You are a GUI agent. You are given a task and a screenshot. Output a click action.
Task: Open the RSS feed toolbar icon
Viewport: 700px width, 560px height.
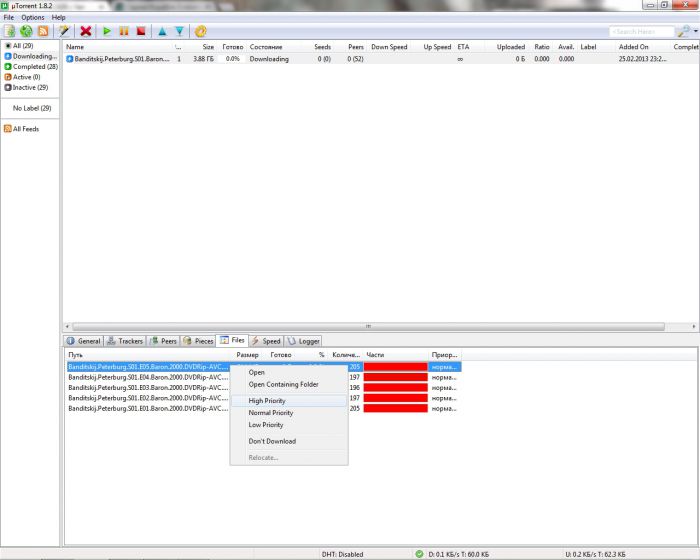click(x=43, y=32)
